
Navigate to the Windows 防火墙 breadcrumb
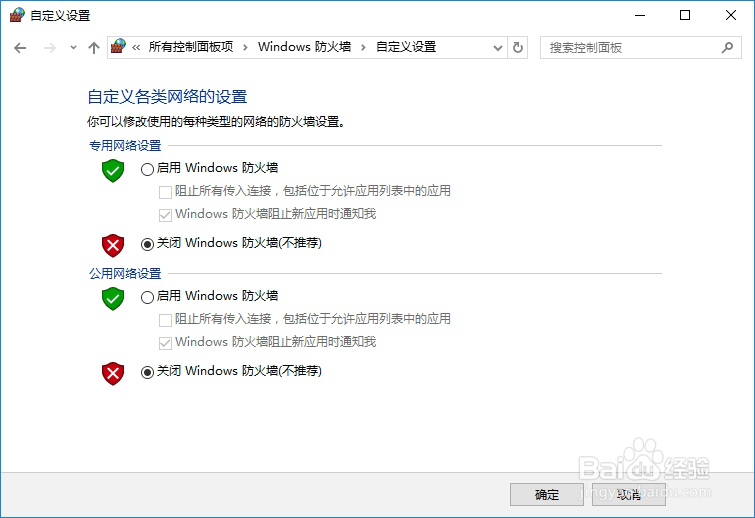[x=304, y=47]
